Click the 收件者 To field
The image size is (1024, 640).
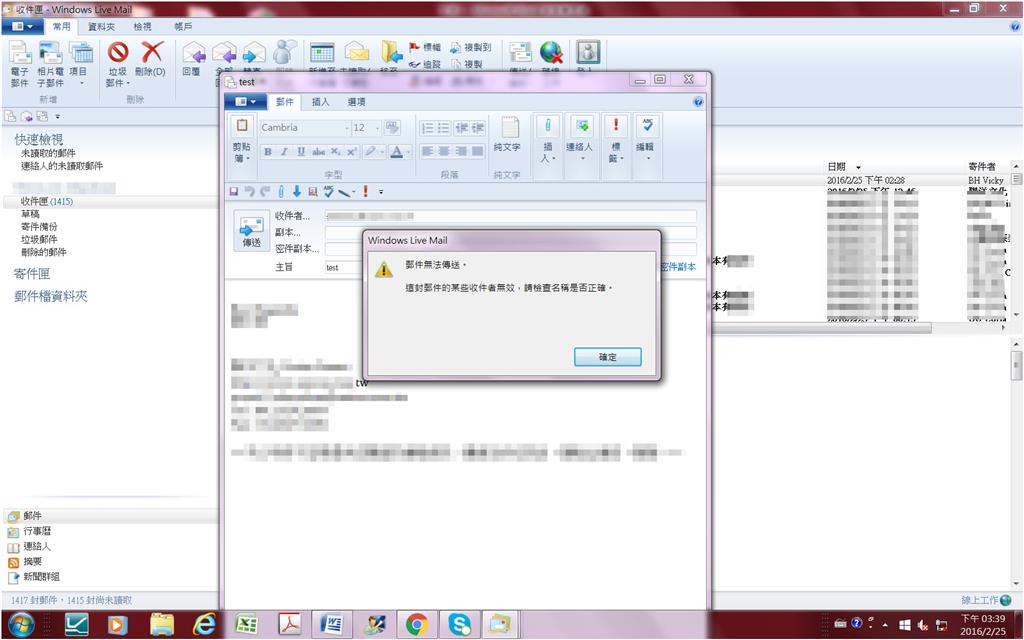pos(511,216)
